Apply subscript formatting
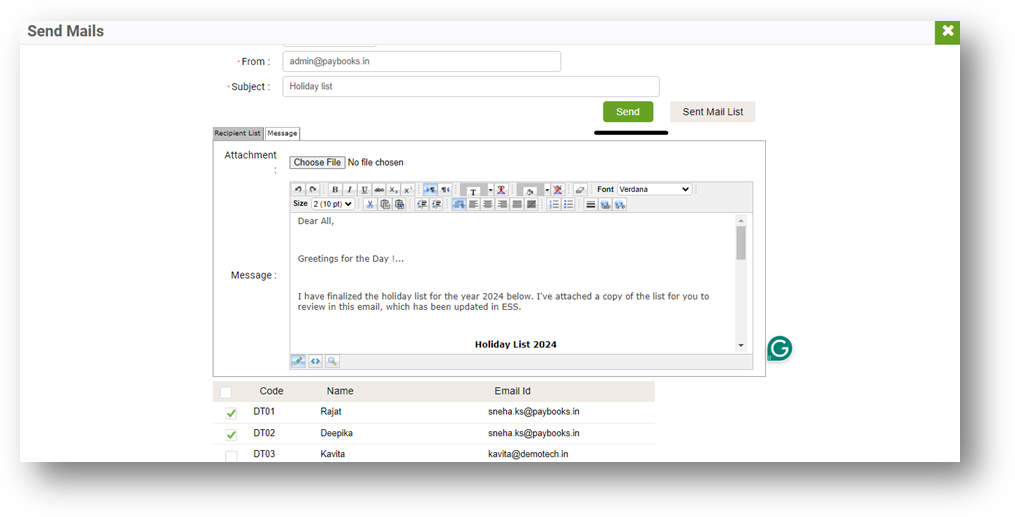The height and width of the screenshot is (517, 1015). click(394, 190)
